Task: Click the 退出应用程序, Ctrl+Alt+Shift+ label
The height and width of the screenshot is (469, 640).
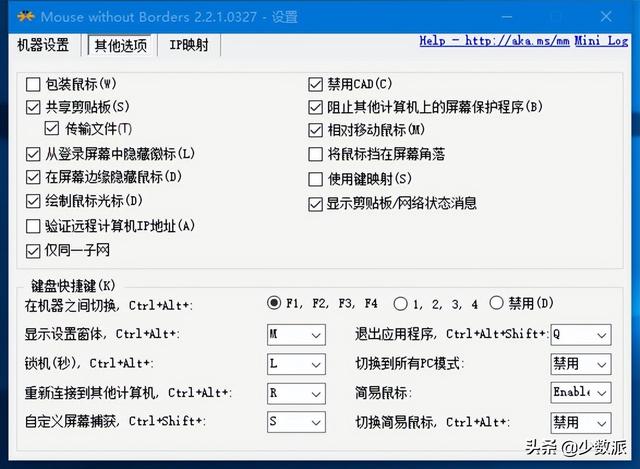Action: pos(451,334)
